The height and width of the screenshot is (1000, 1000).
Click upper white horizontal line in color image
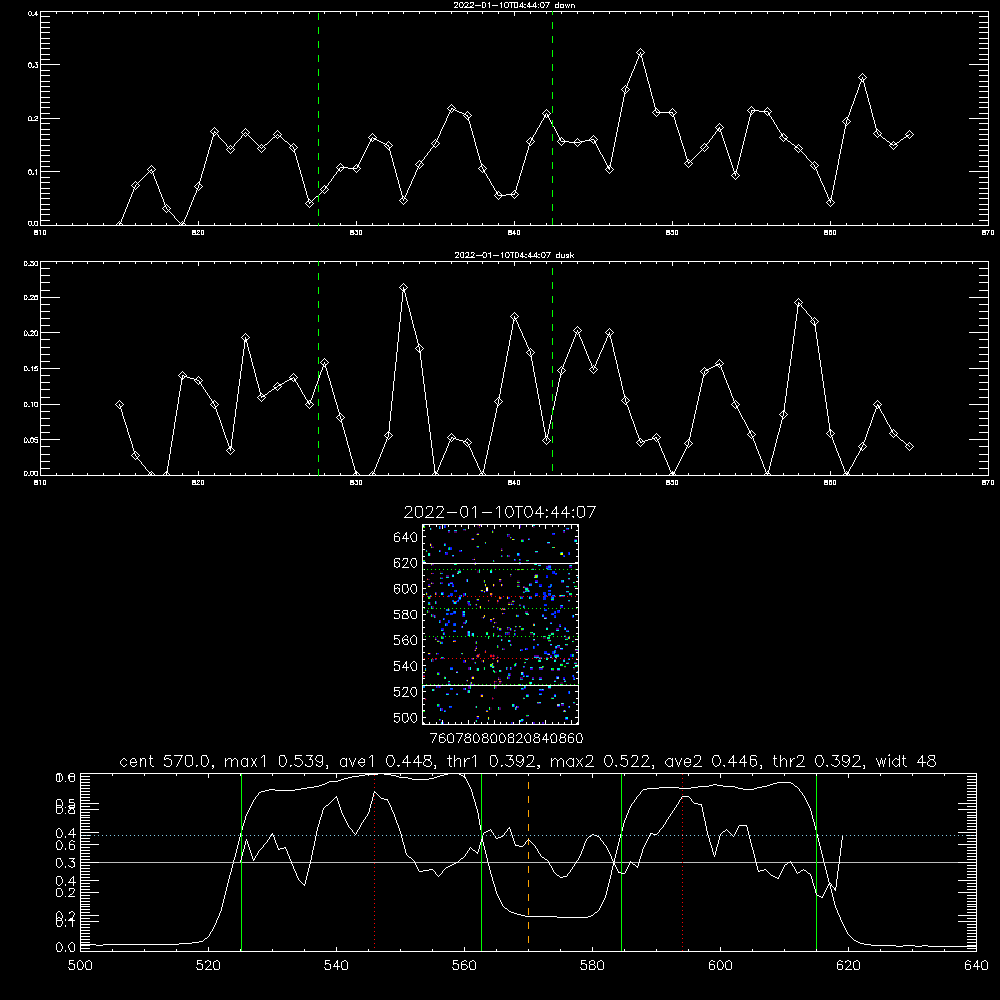[x=500, y=563]
